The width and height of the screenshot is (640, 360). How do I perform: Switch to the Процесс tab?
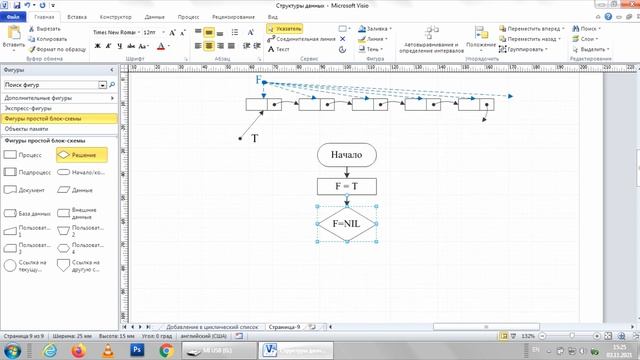click(188, 17)
